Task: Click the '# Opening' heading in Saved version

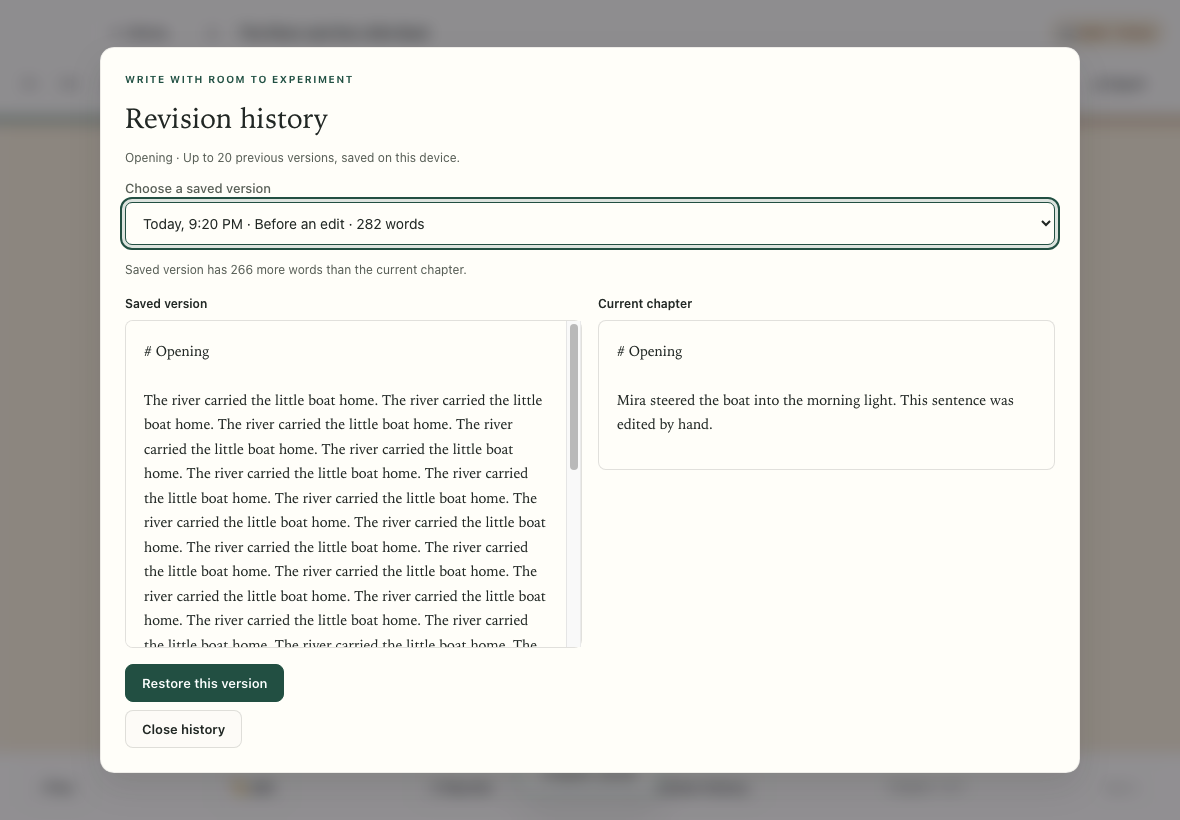Action: pos(177,351)
